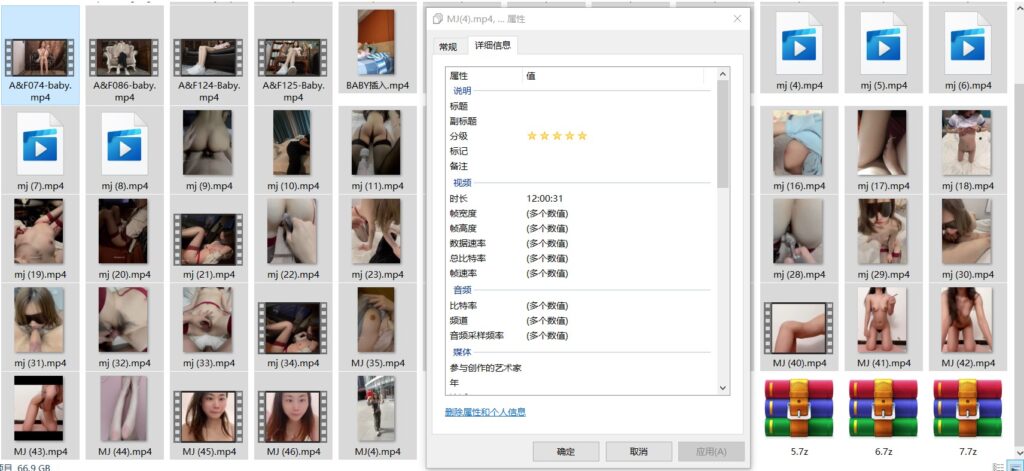Close the properties dialog window
This screenshot has height=471, width=1024.
pyautogui.click(x=737, y=18)
